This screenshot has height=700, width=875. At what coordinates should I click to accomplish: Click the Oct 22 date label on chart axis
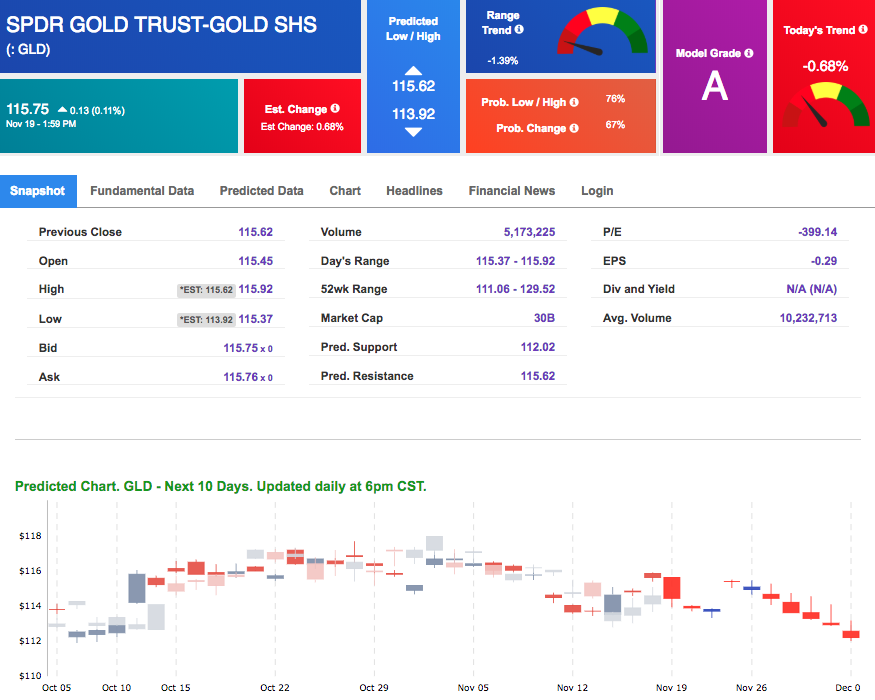pyautogui.click(x=275, y=688)
